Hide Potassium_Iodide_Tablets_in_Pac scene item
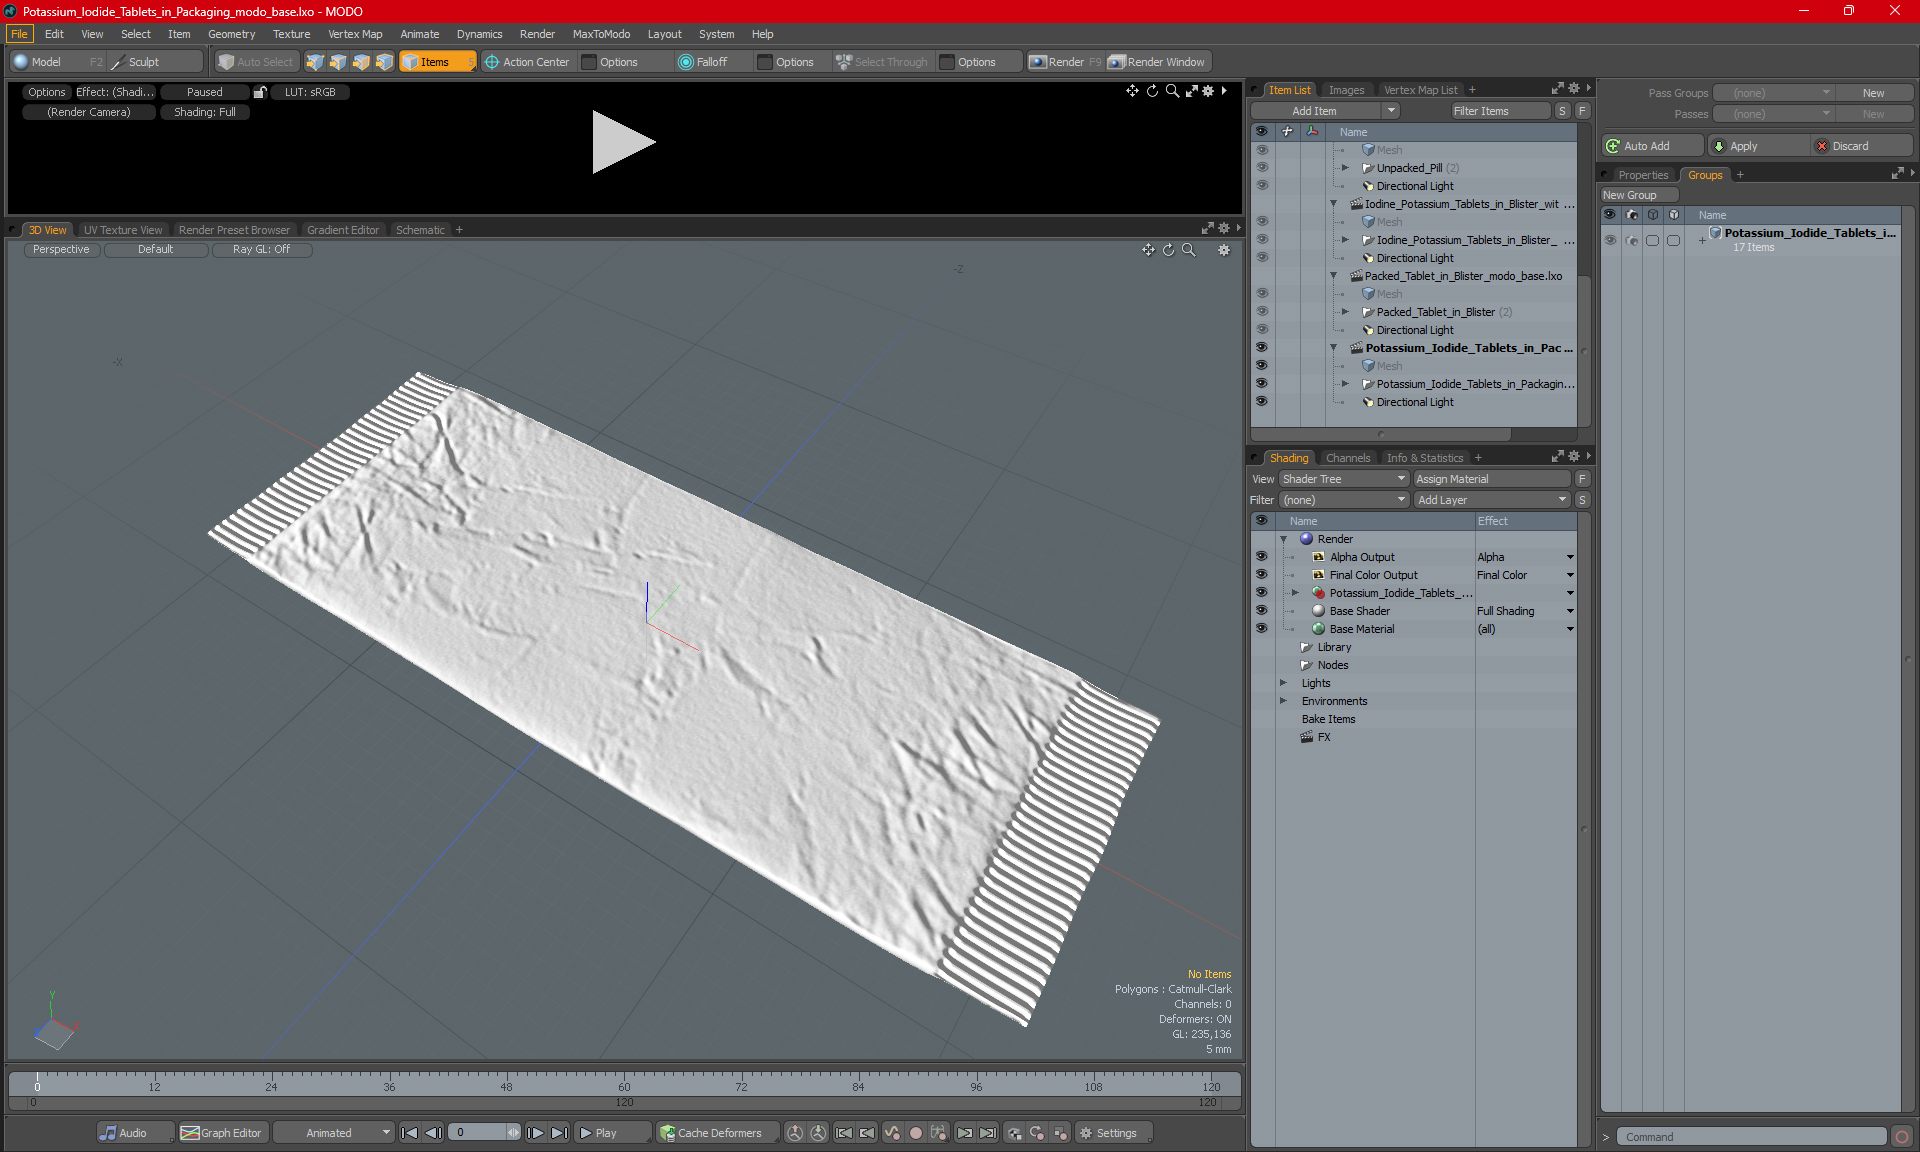The image size is (1920, 1152). (x=1261, y=348)
